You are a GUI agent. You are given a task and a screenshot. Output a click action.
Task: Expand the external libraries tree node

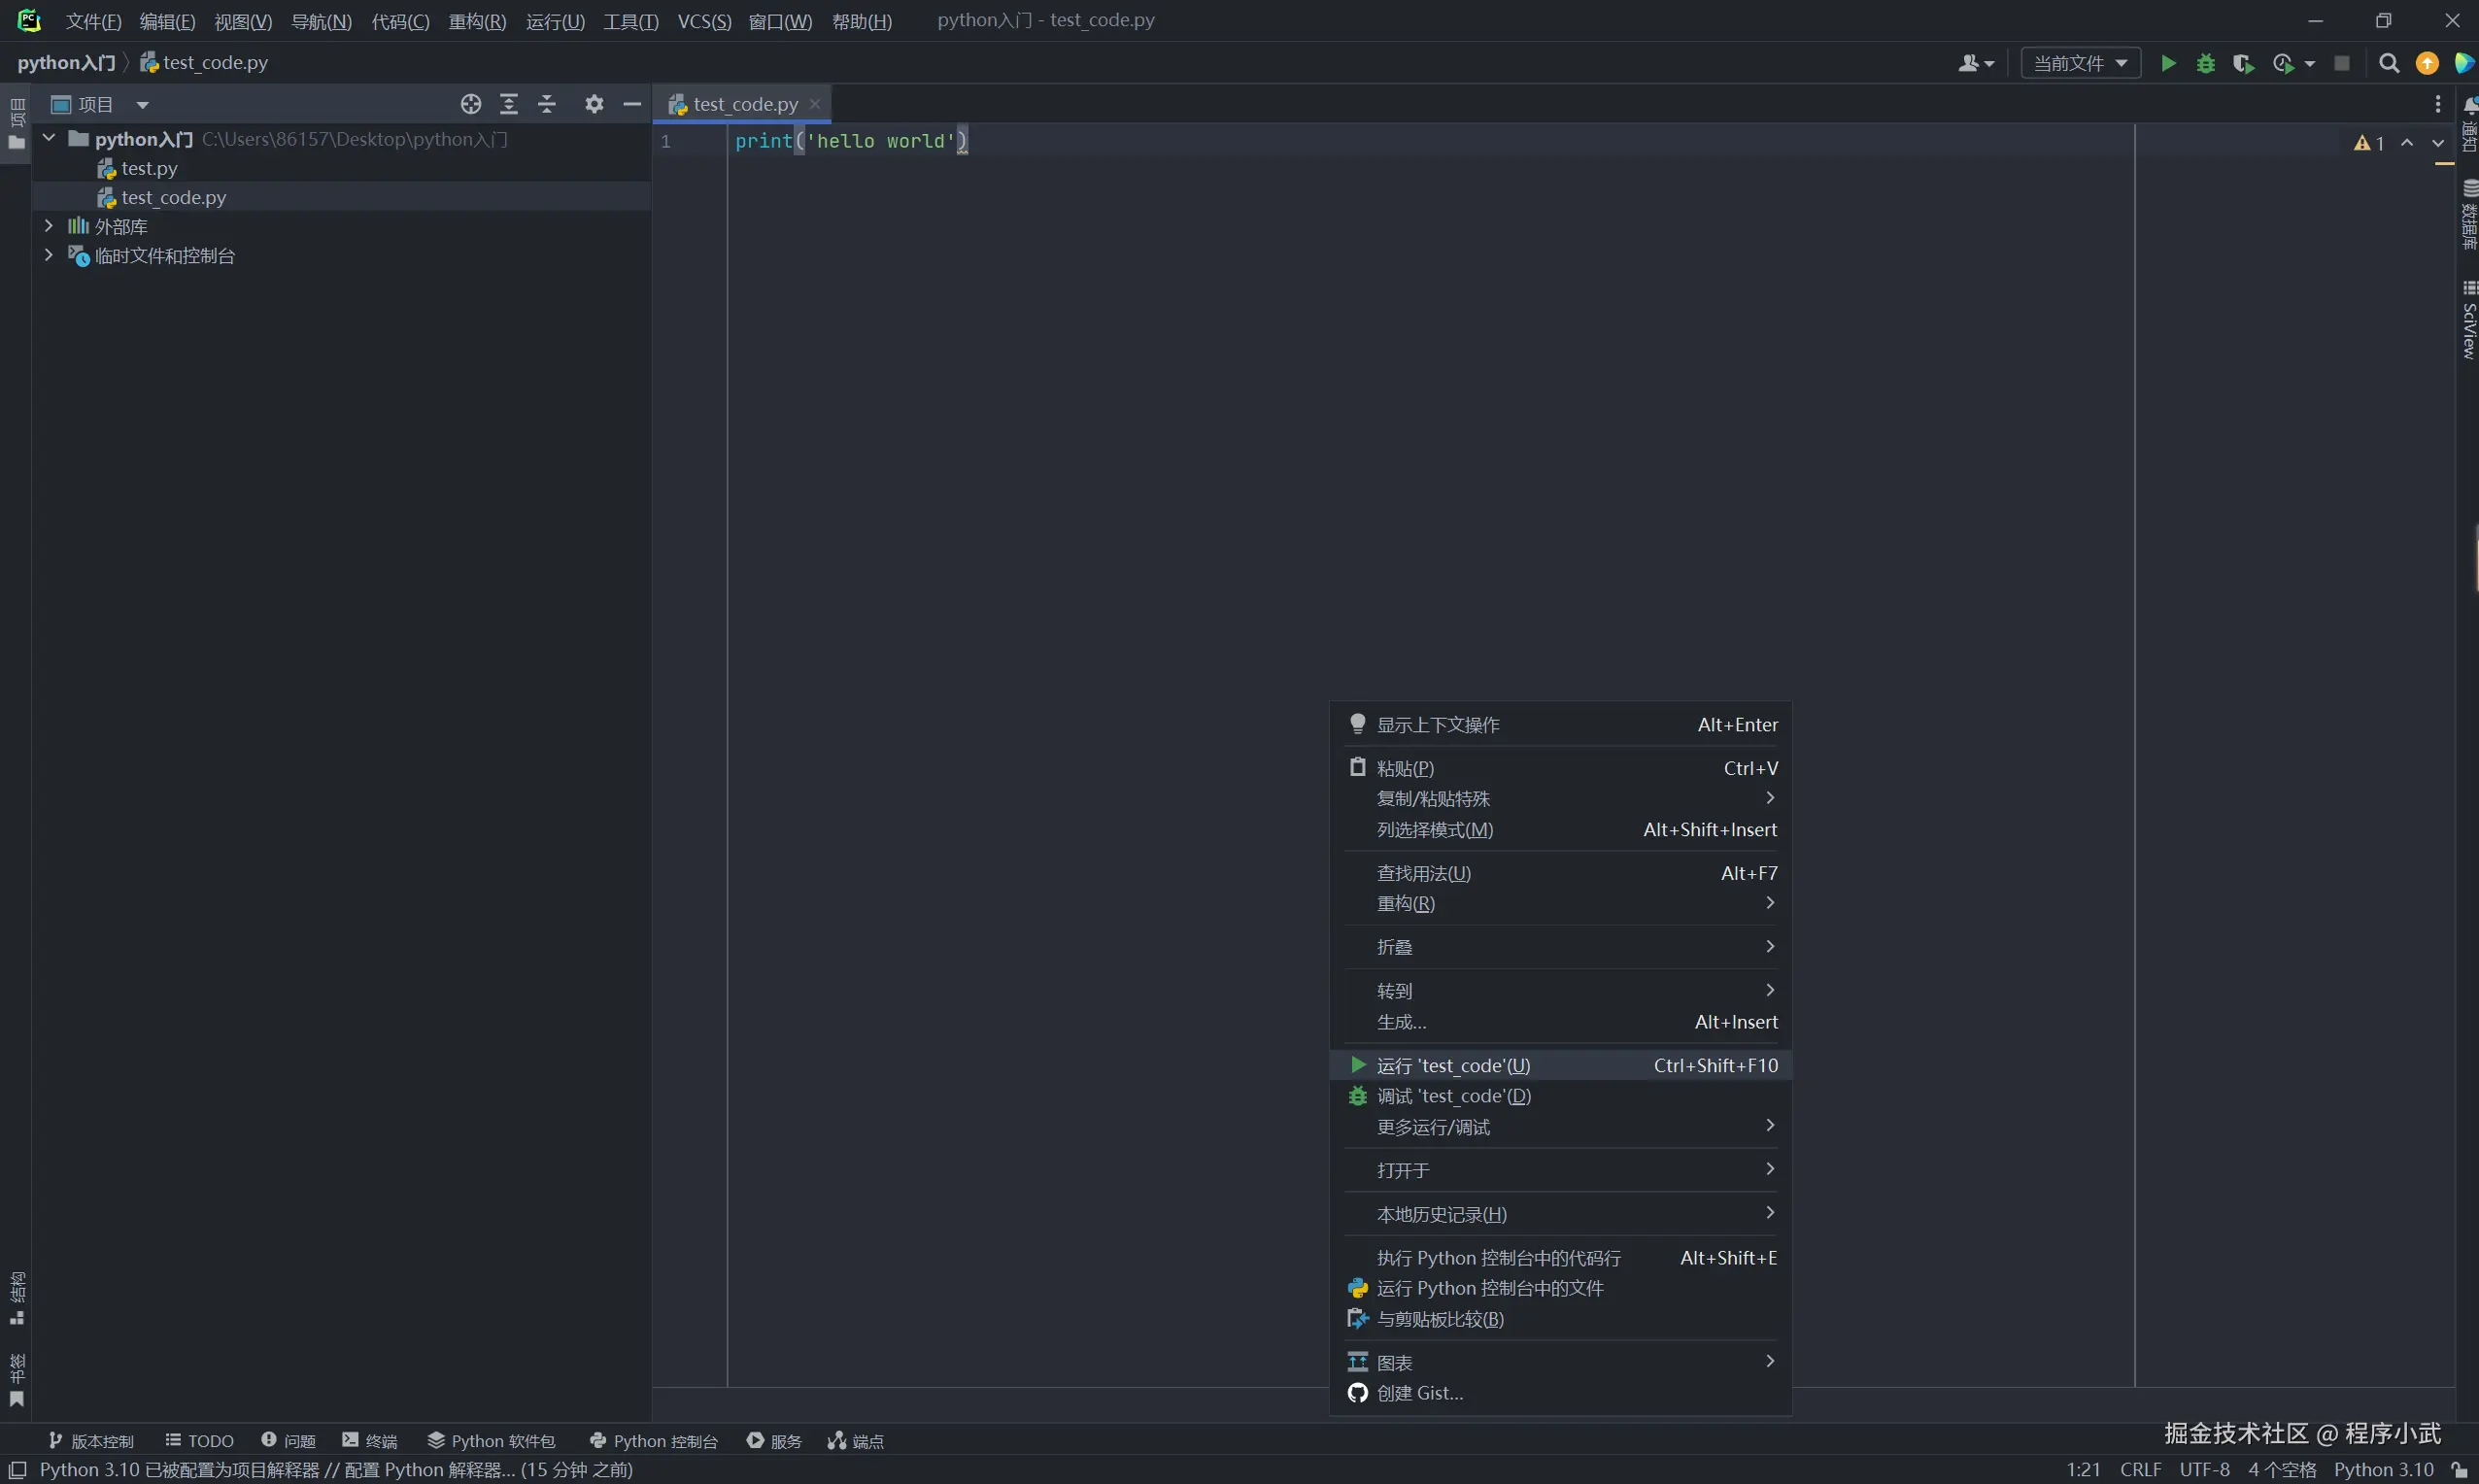click(48, 226)
